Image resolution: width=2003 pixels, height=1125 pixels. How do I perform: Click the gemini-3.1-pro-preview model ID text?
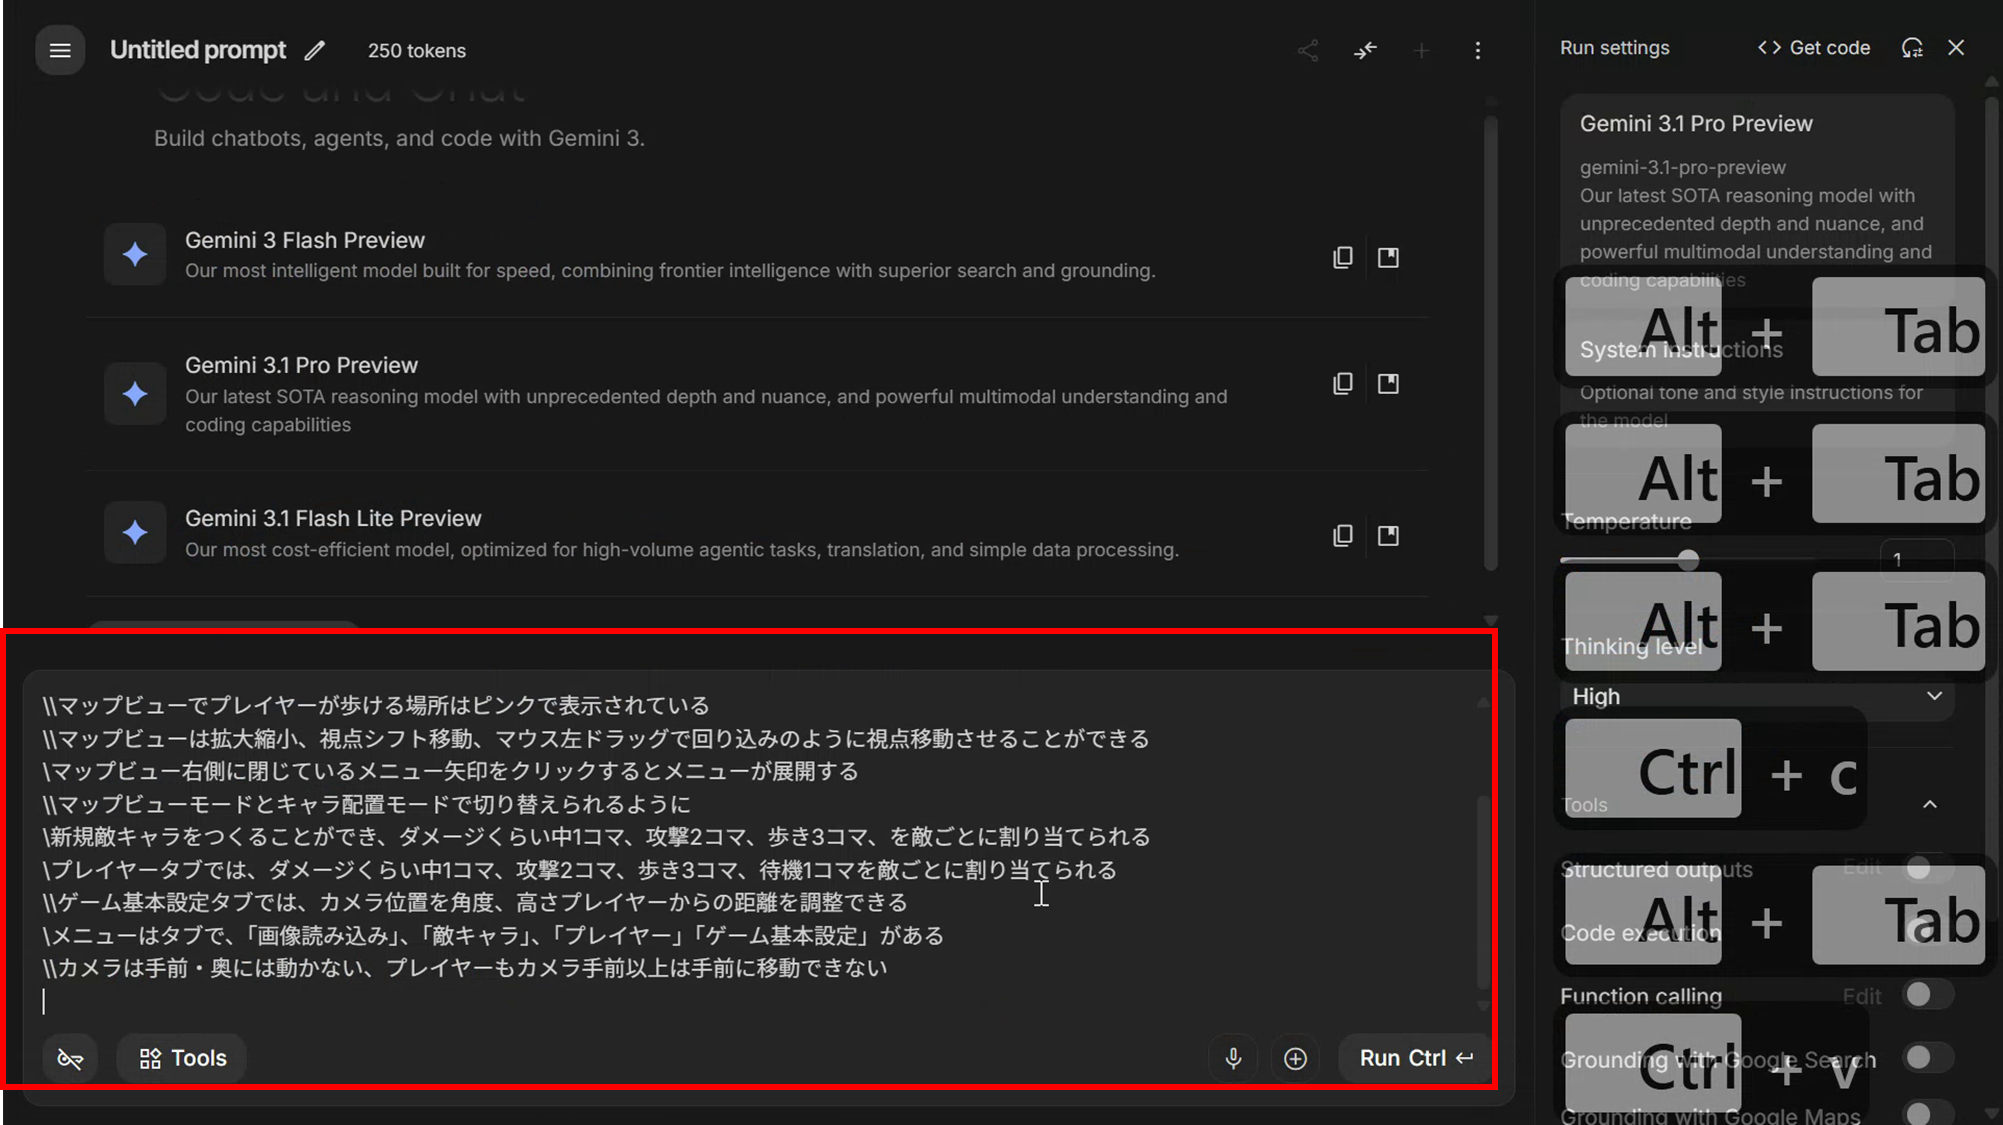click(1682, 167)
